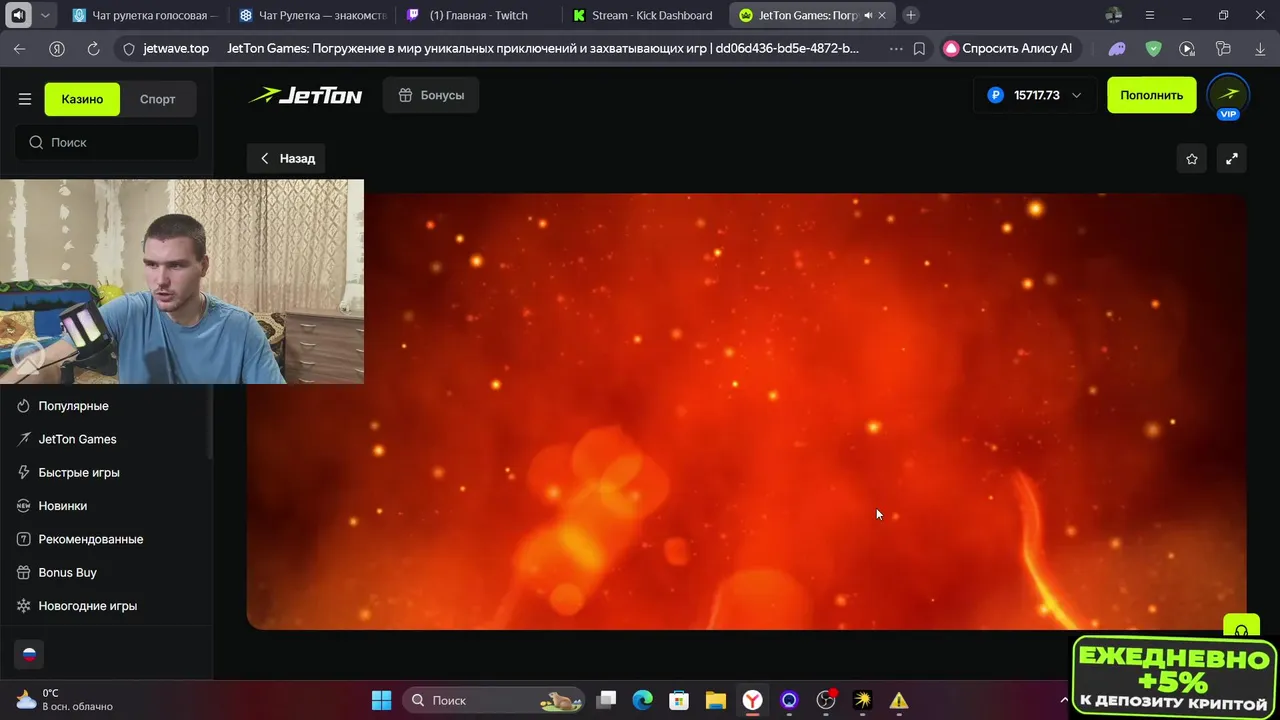Open a new browser tab
Image resolution: width=1280 pixels, height=720 pixels.
[910, 15]
